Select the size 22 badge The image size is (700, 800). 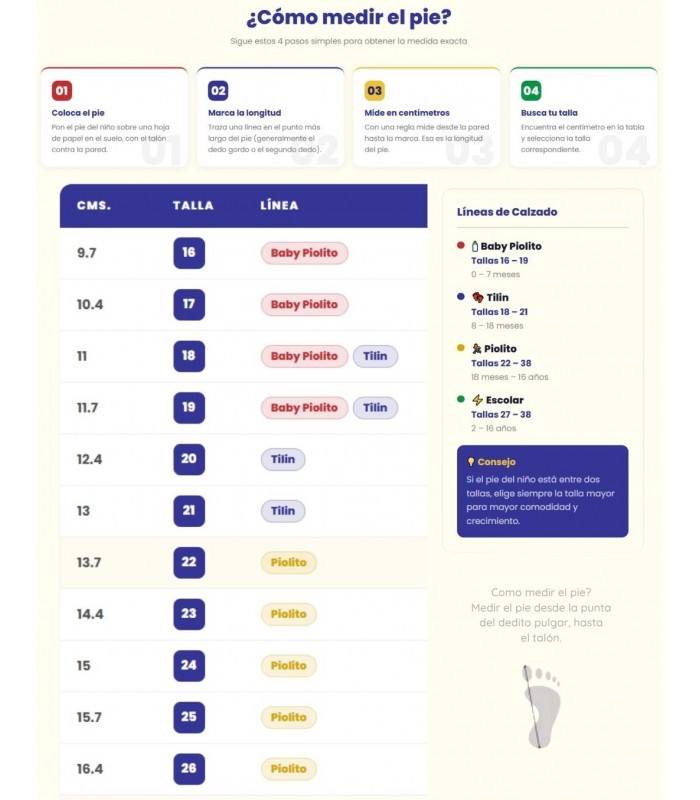click(x=189, y=562)
